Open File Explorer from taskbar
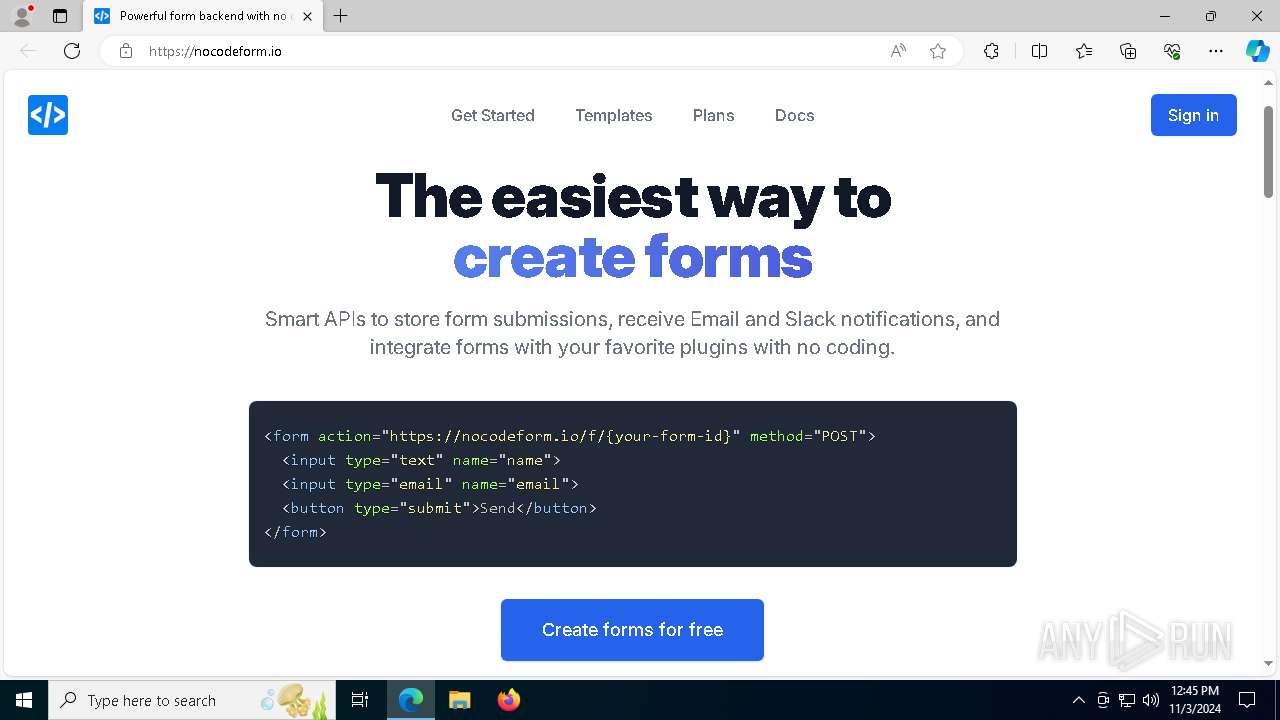1280x720 pixels. point(459,700)
